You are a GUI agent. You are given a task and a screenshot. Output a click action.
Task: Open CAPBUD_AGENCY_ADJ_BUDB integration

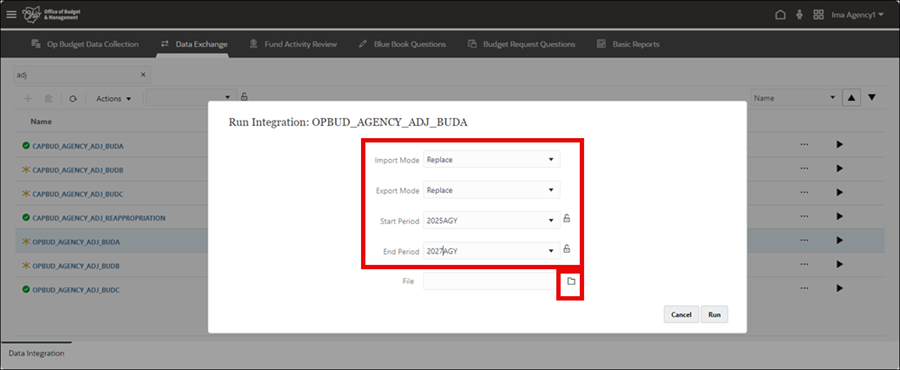tap(77, 170)
